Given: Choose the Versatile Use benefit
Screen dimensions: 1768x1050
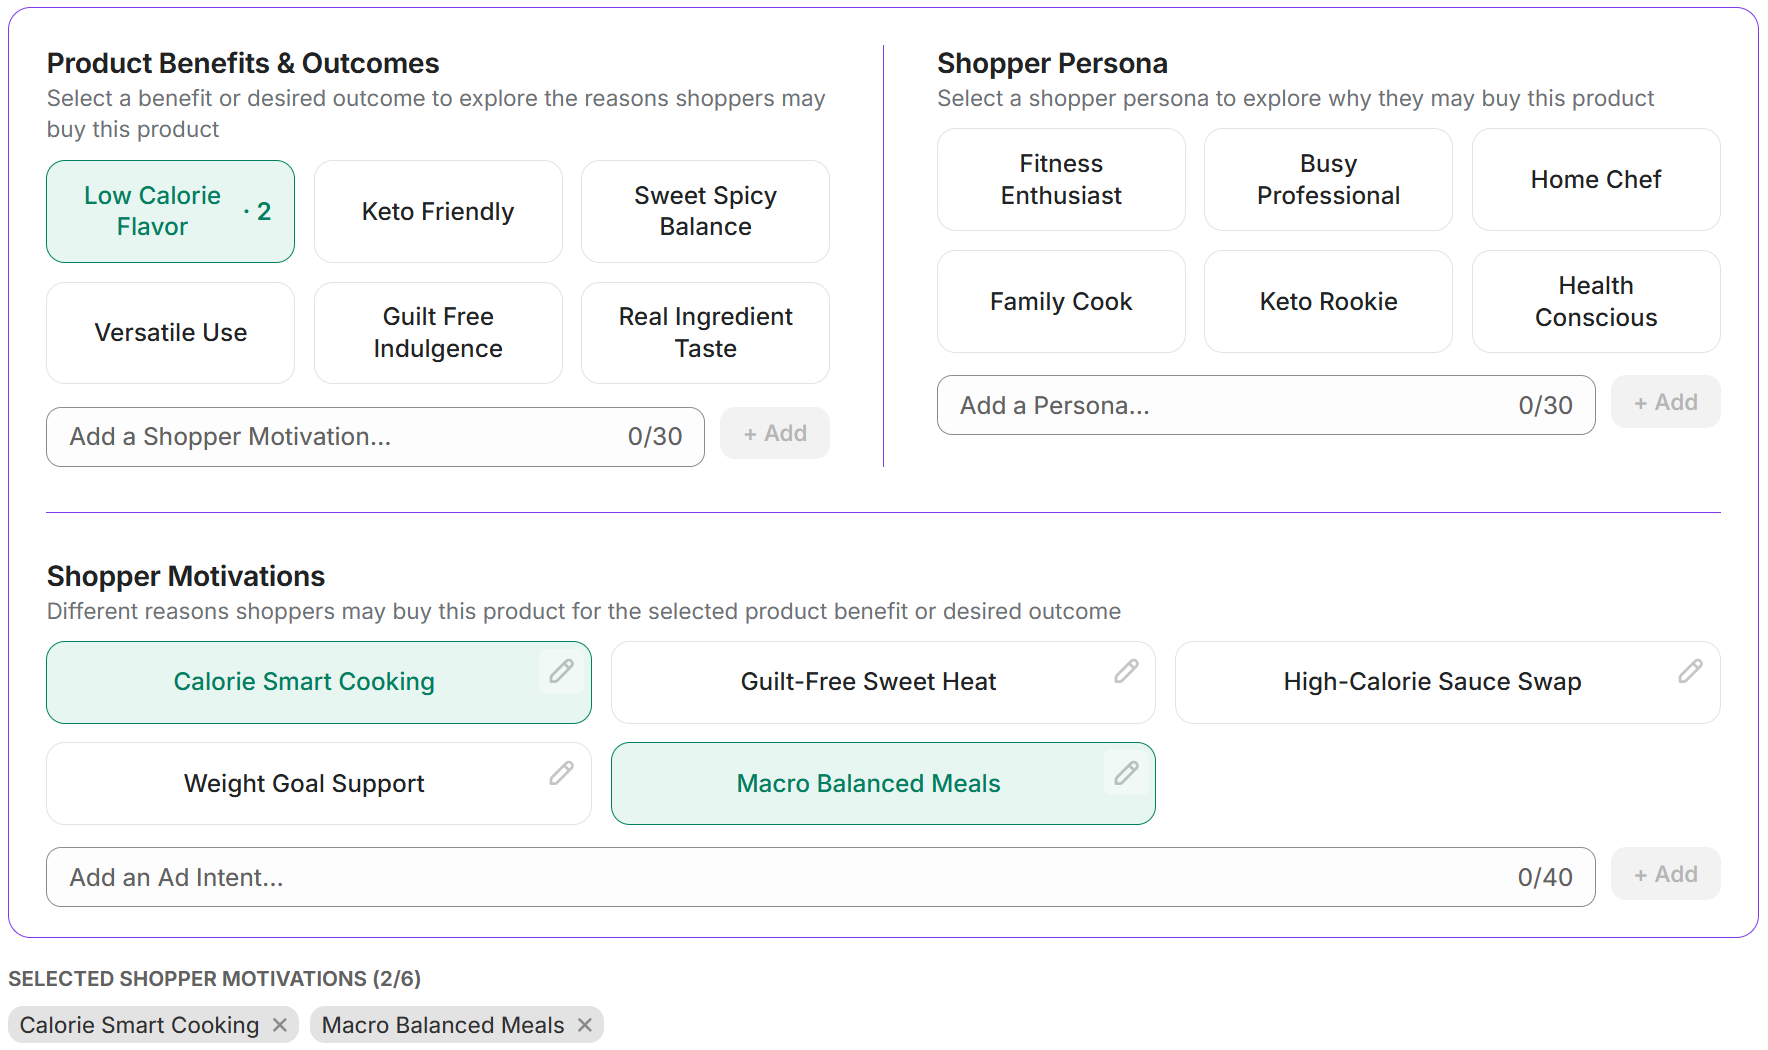Looking at the screenshot, I should click(170, 333).
